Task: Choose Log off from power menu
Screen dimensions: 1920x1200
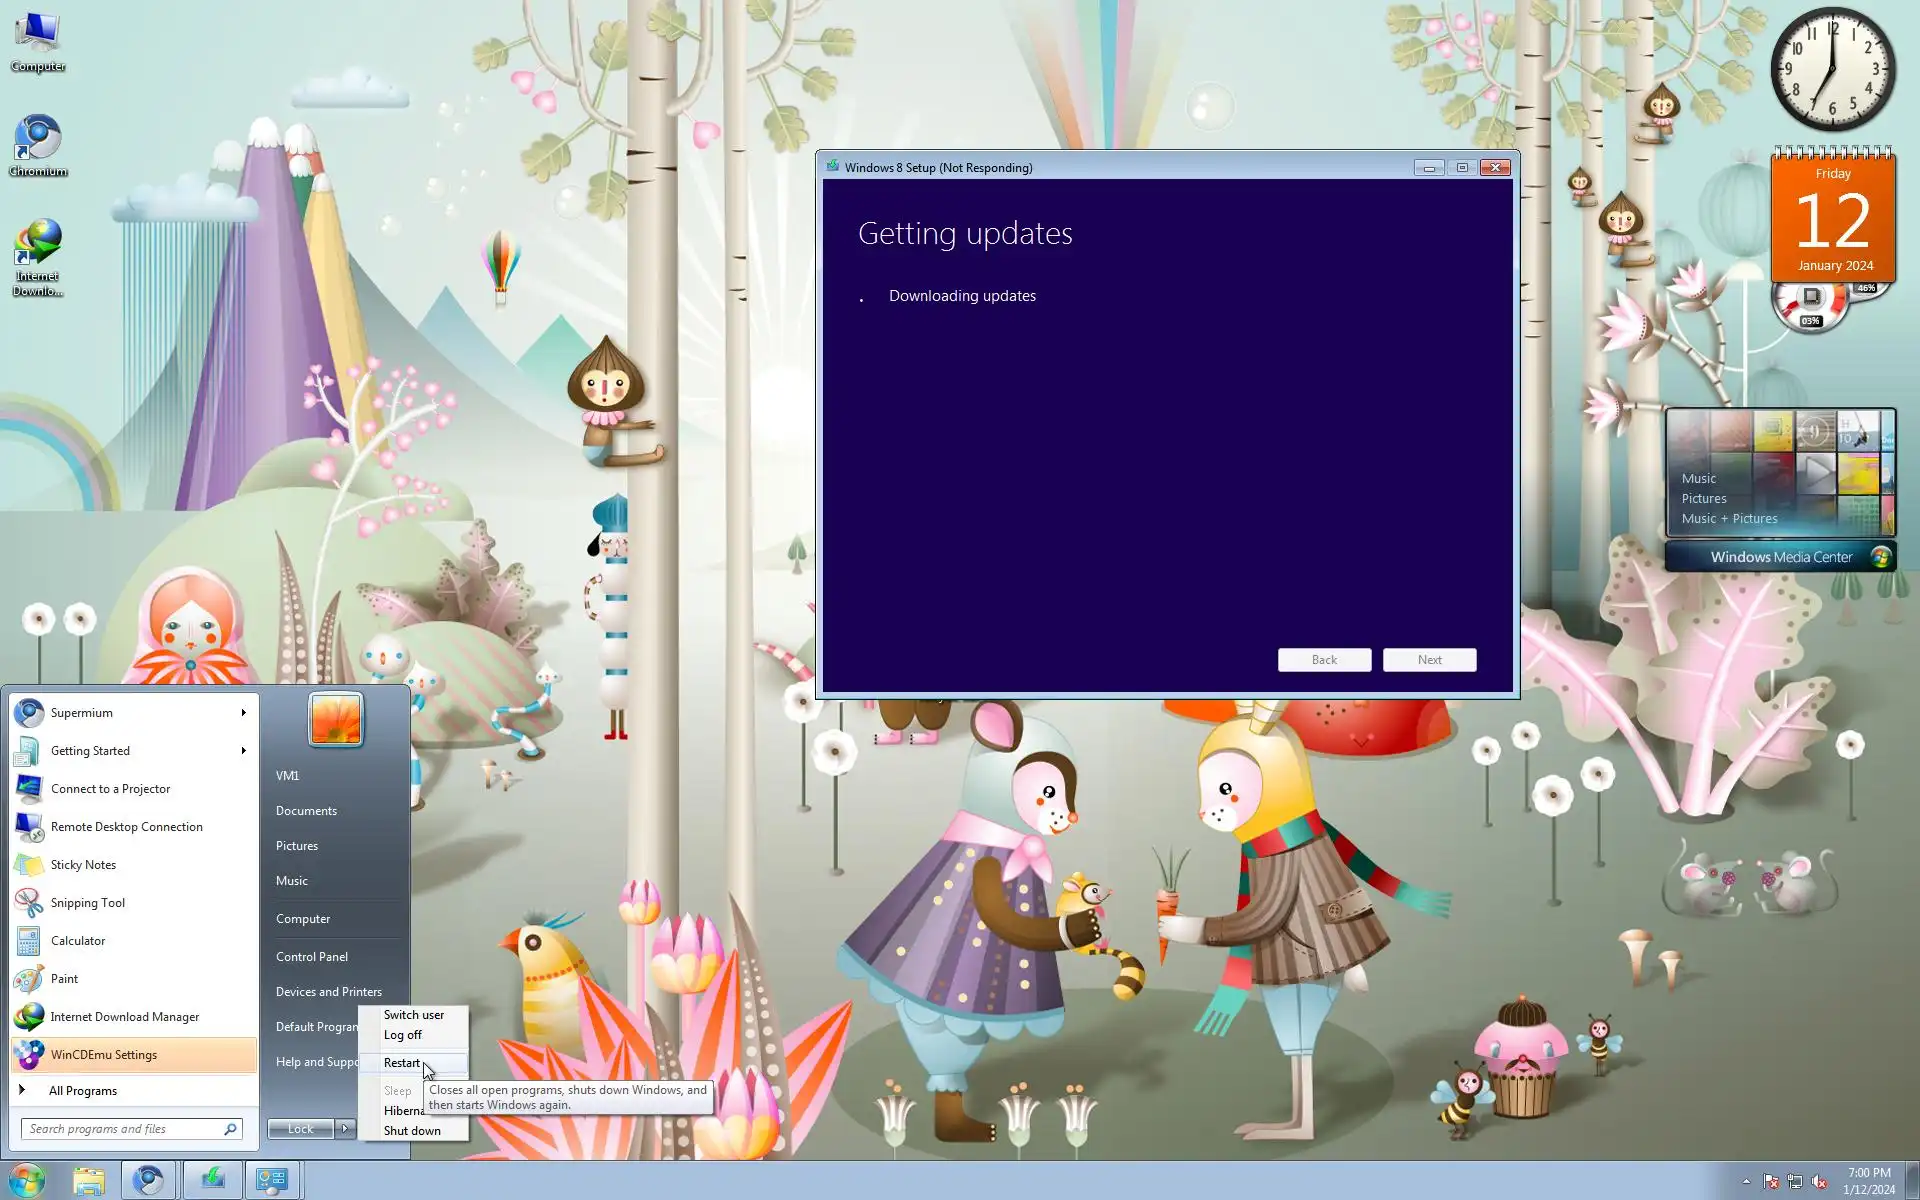Action: tap(402, 1035)
